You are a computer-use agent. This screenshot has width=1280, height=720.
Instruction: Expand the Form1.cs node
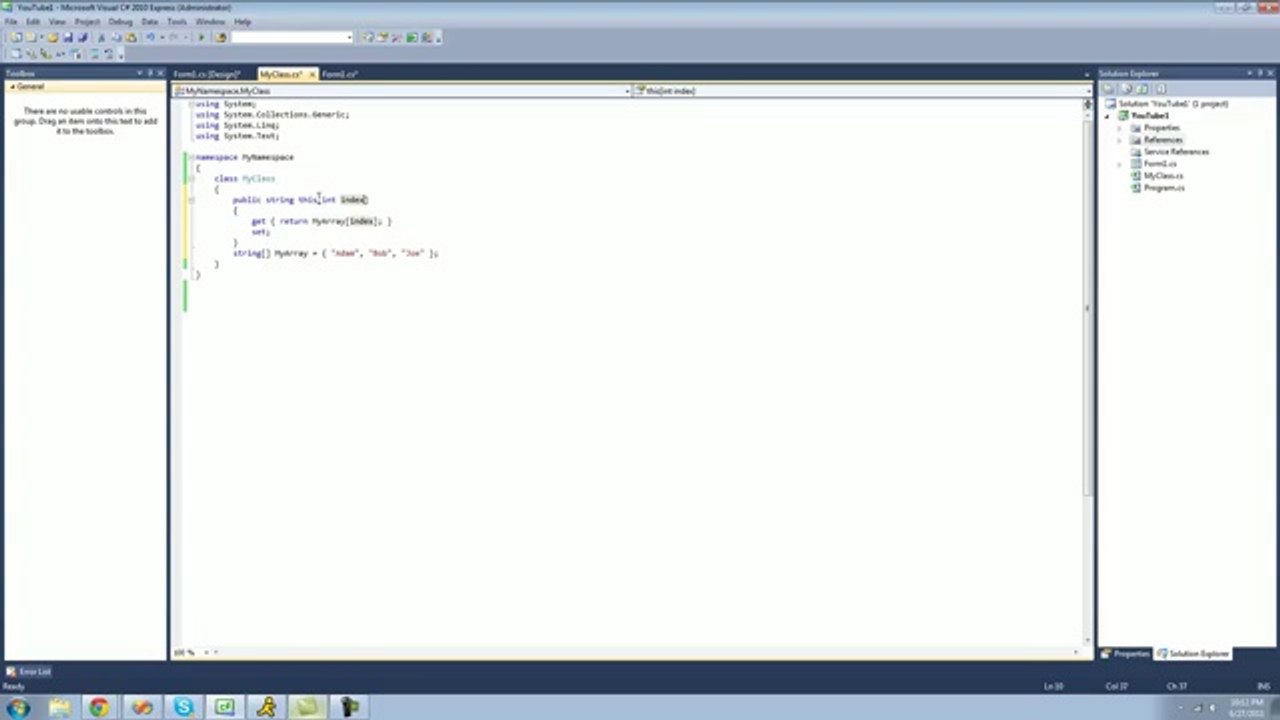pos(1120,164)
